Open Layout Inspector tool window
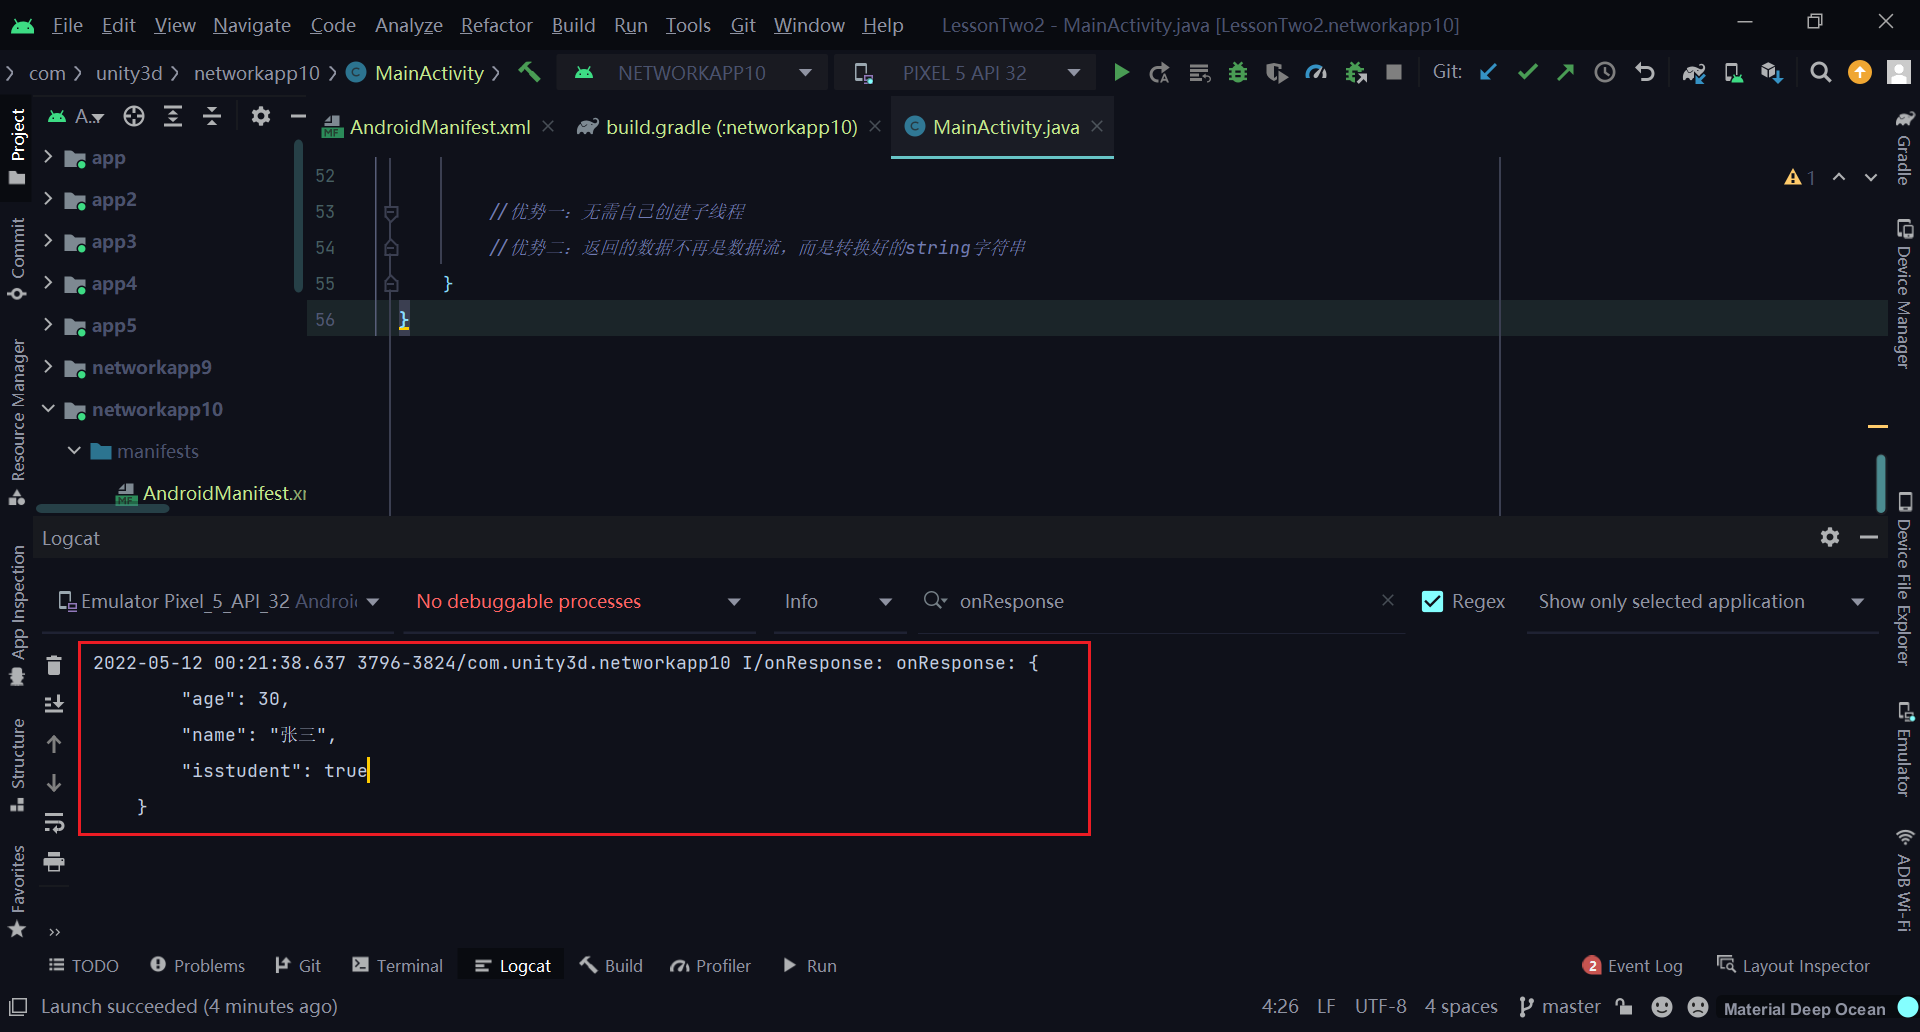 click(1793, 965)
